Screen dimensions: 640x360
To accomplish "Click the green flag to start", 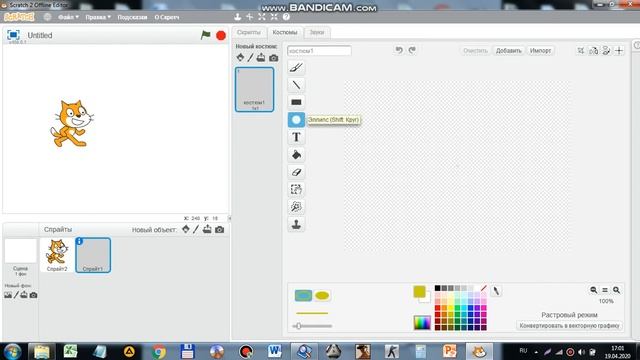I will [x=205, y=35].
